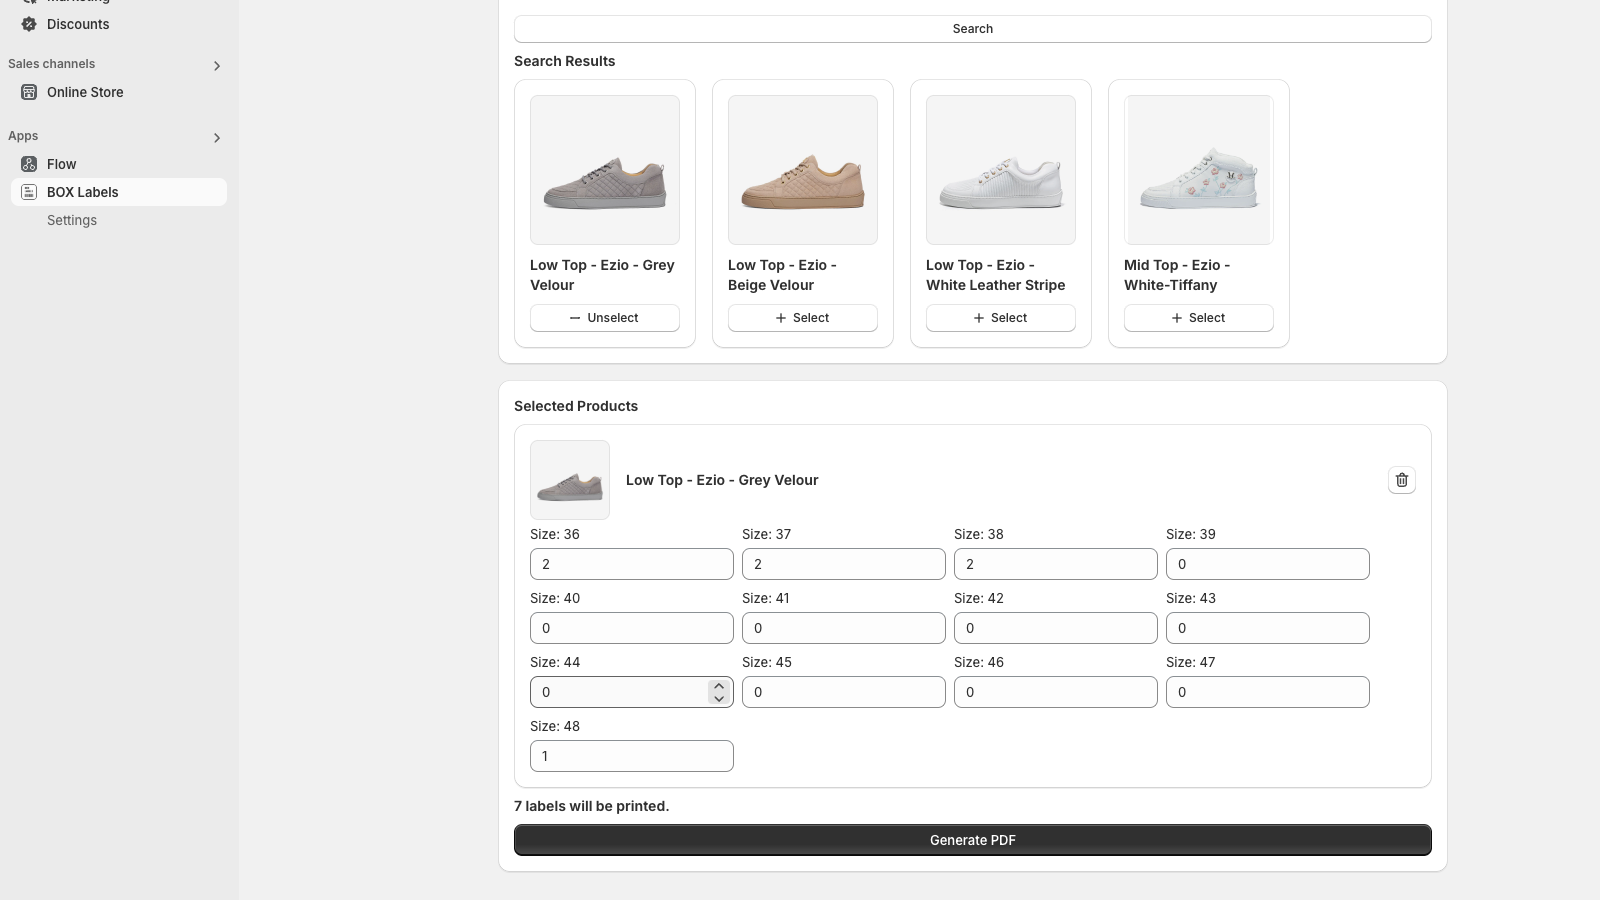Expand the Sales channels section
This screenshot has height=900, width=1600.
pyautogui.click(x=217, y=65)
